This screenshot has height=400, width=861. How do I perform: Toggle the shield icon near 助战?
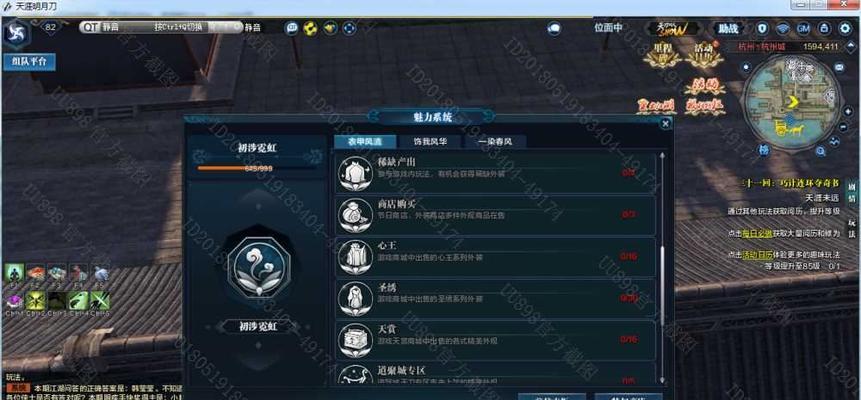[762, 28]
